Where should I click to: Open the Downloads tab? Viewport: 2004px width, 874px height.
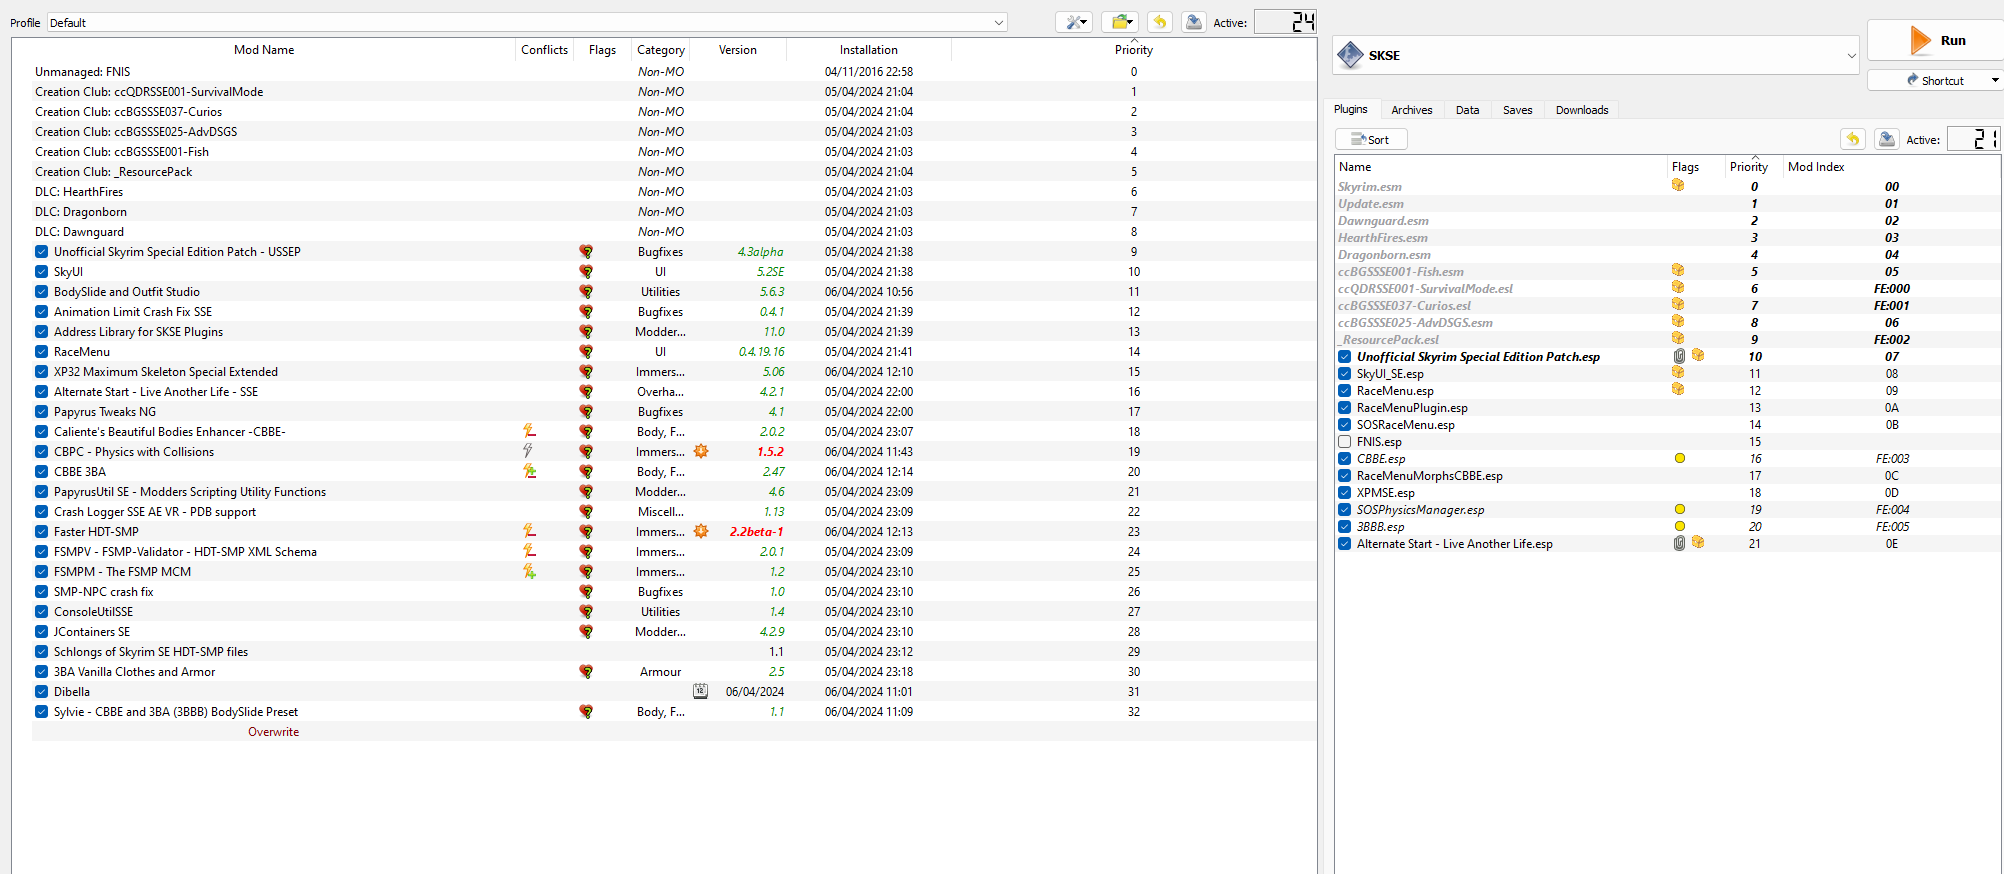[x=1582, y=110]
